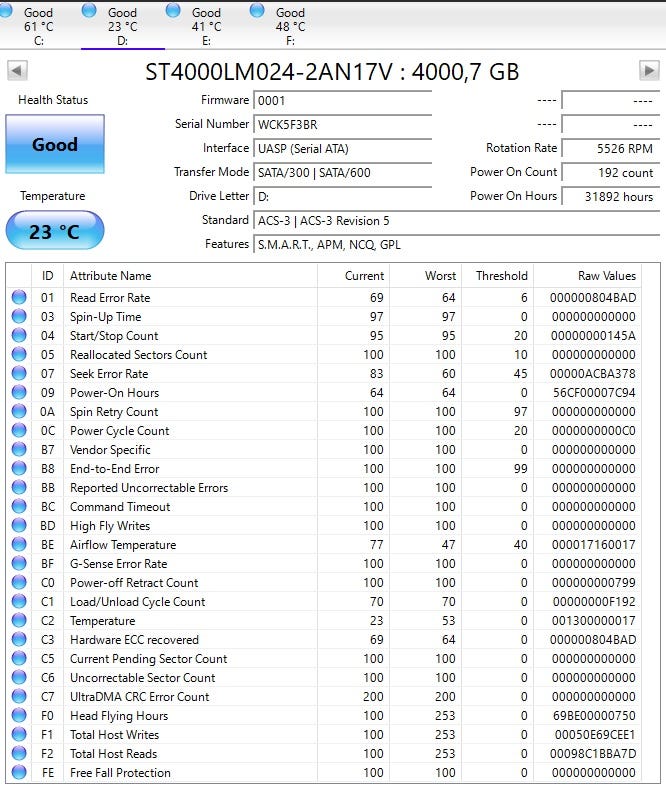Select drive F: tab showing 48 °C
This screenshot has height=790, width=666.
click(291, 25)
